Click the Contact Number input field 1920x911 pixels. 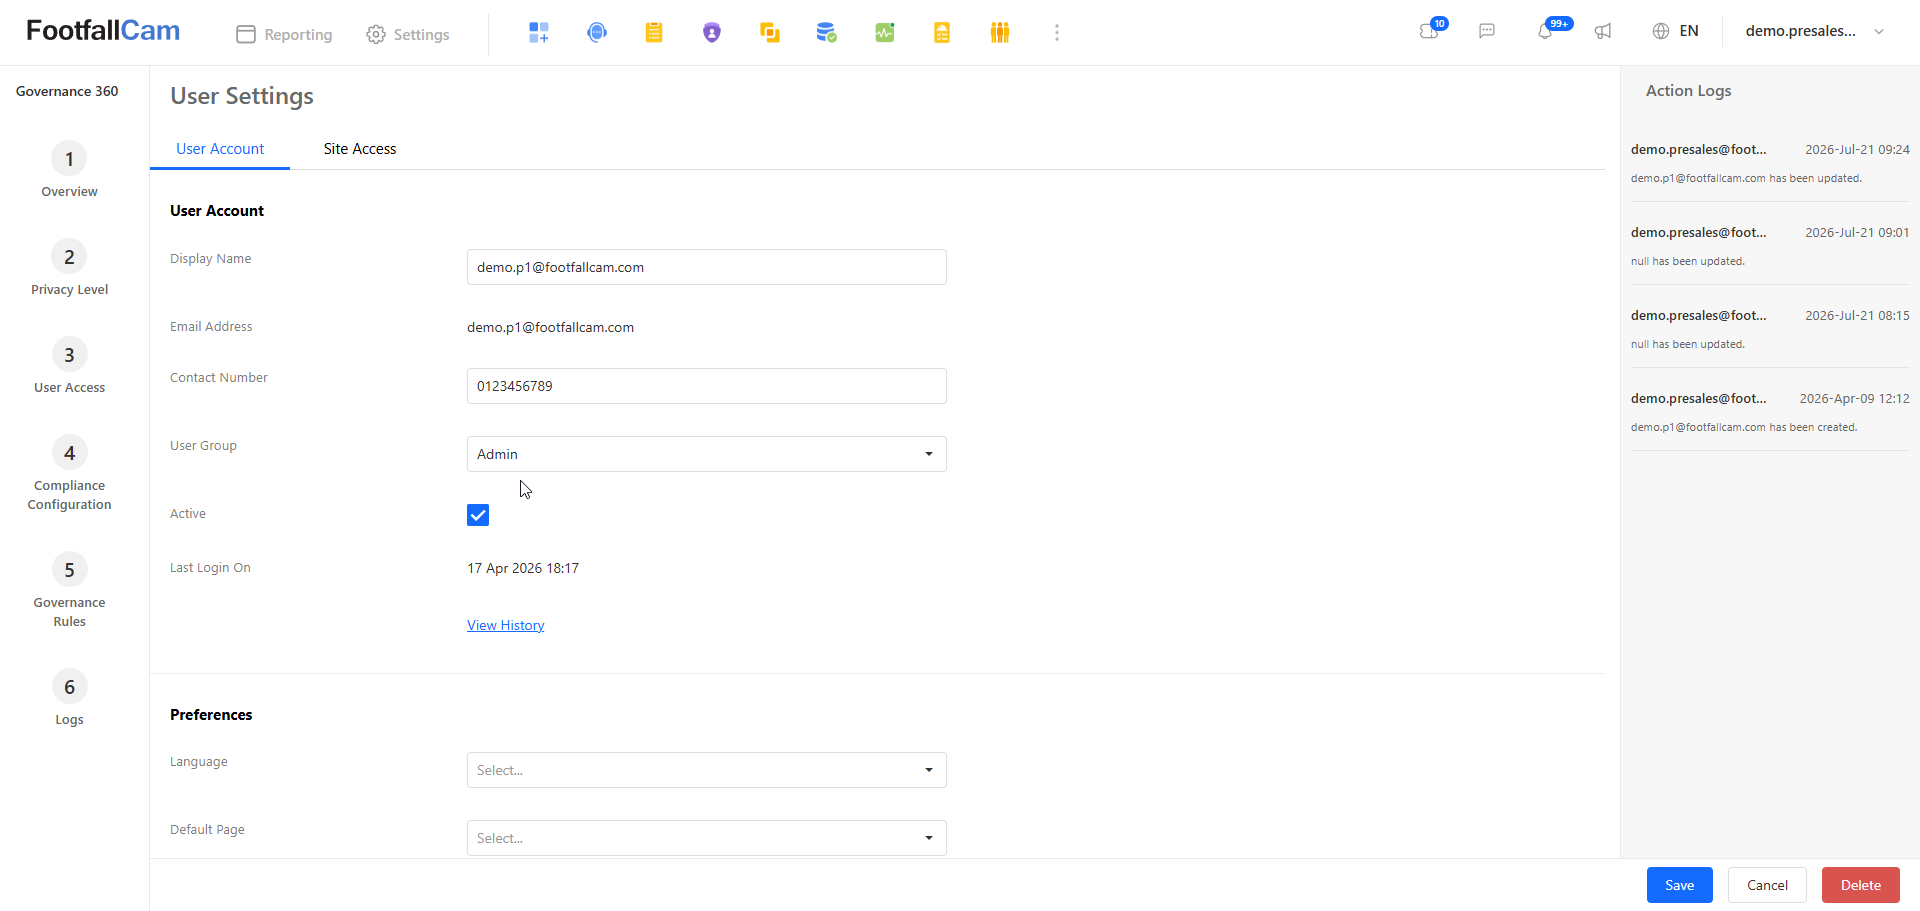click(x=706, y=386)
